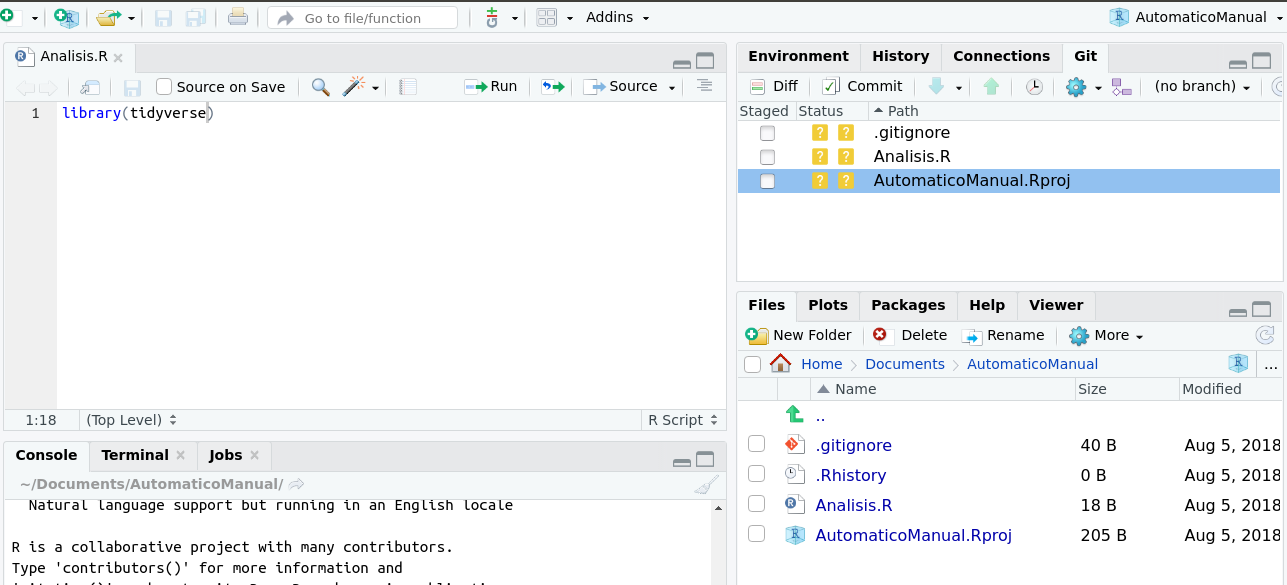
Task: Switch to the Packages tab
Action: click(x=907, y=305)
